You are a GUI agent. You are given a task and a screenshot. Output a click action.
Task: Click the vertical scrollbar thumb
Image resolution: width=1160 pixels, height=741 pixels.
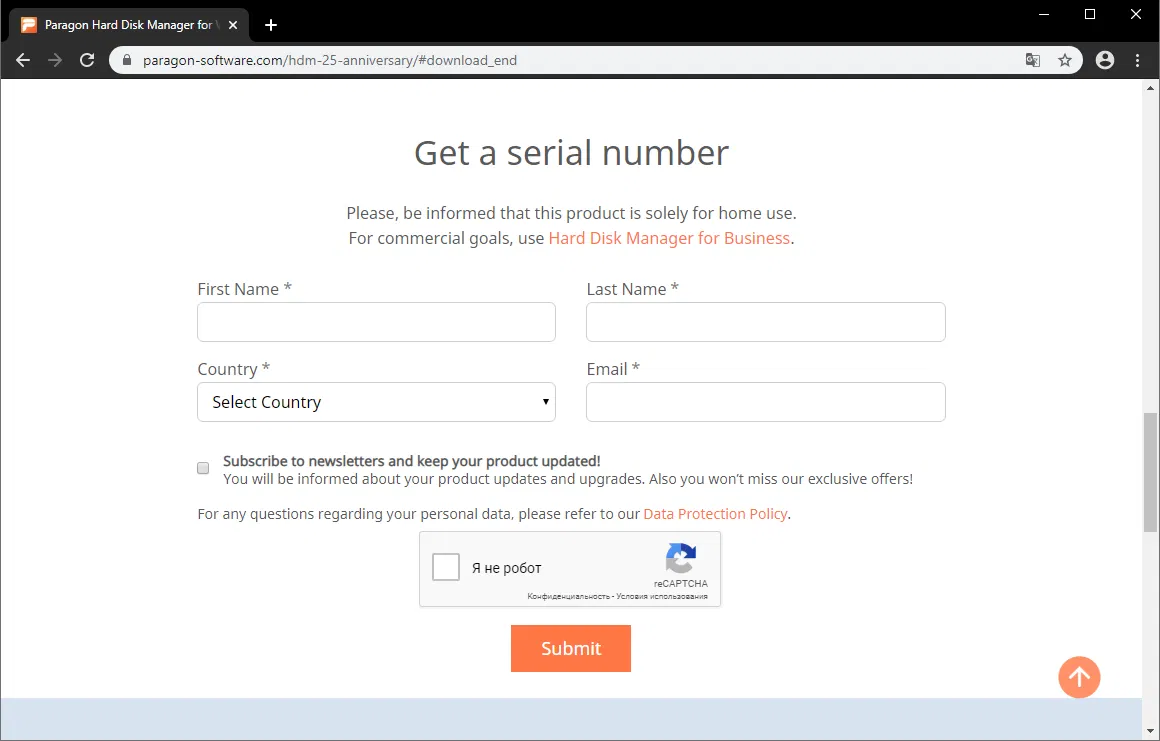(1150, 472)
